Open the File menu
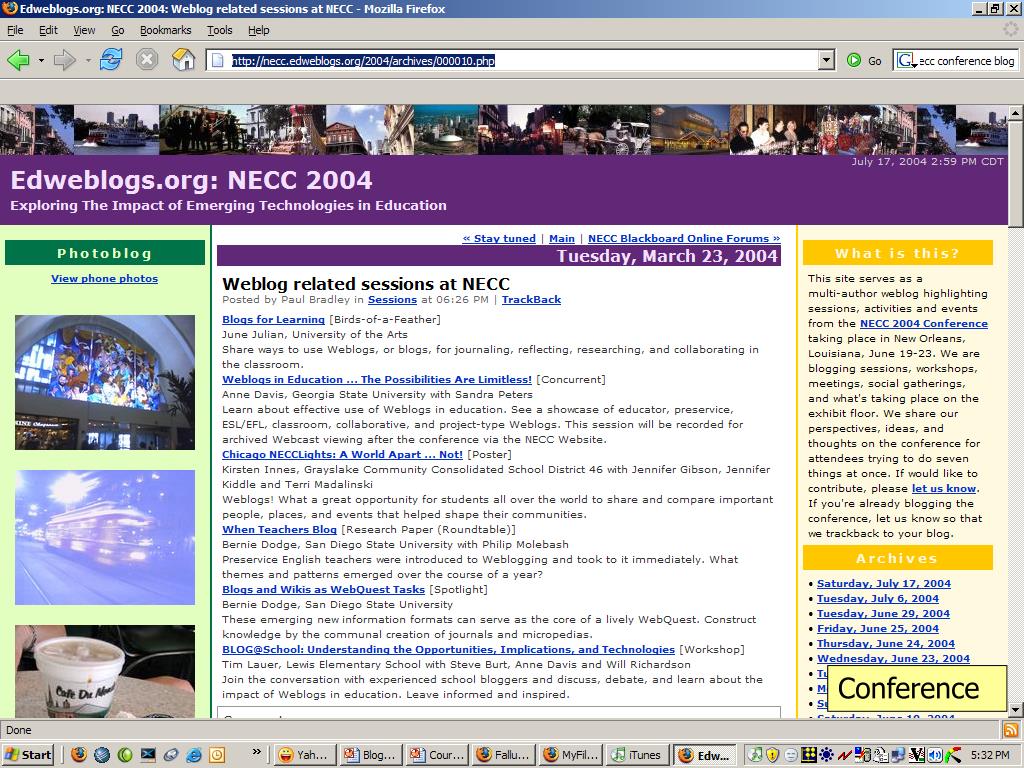 click(x=15, y=30)
